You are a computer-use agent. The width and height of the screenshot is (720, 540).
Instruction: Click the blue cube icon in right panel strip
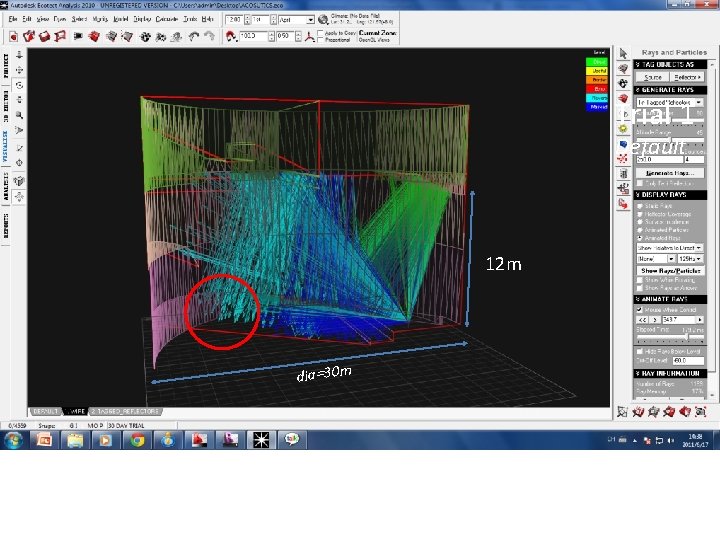tap(623, 144)
